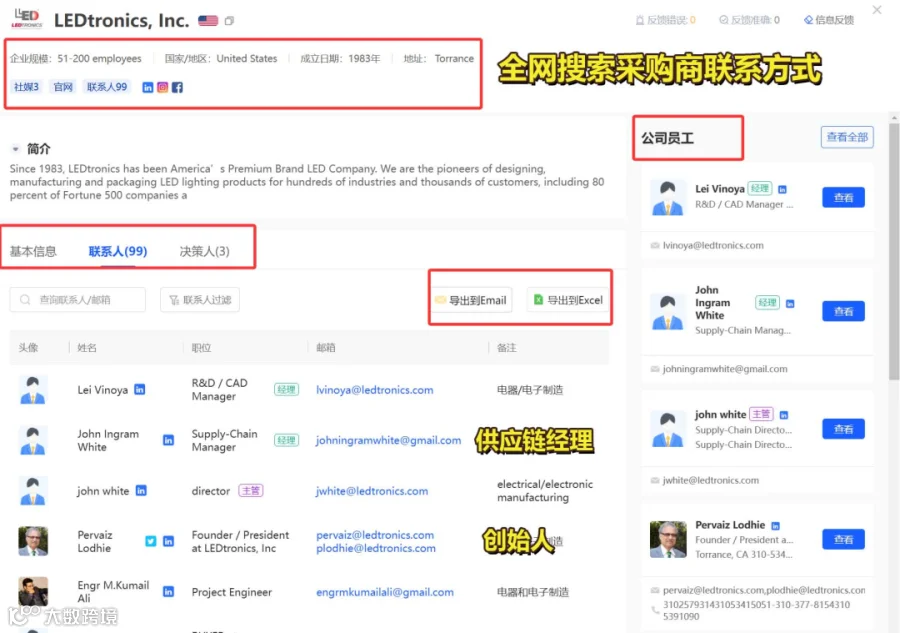The width and height of the screenshot is (900, 633).
Task: Click 查看 on John Ingram White card
Action: click(x=843, y=311)
